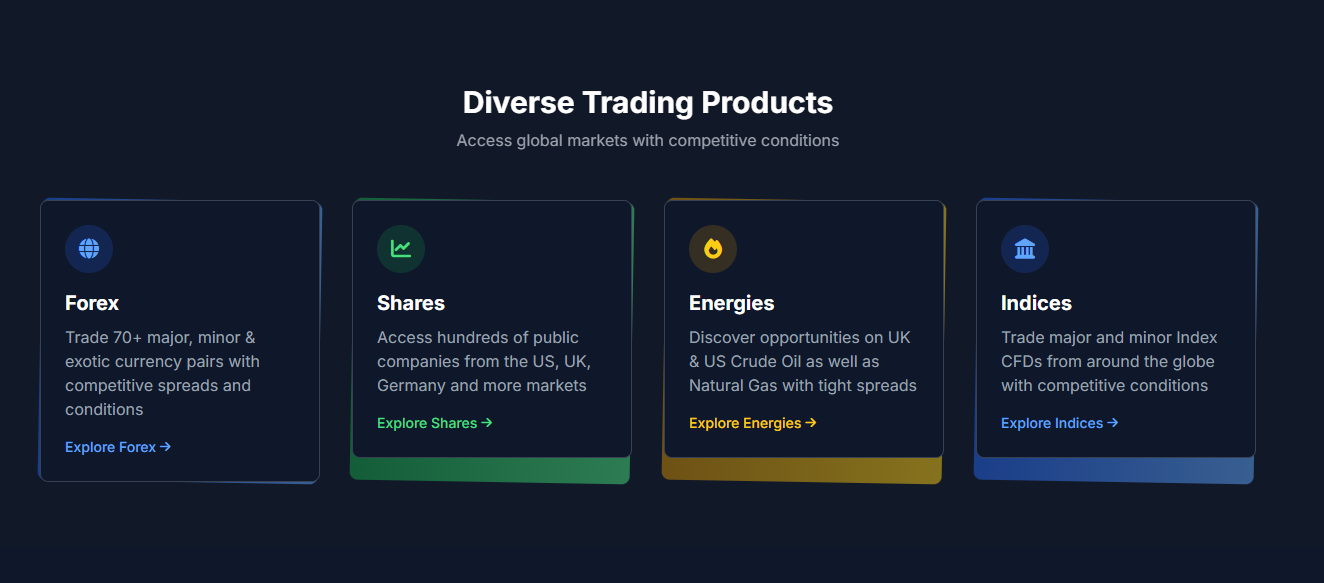The height and width of the screenshot is (583, 1324).
Task: Click the arrow next to Explore Shares
Action: click(x=487, y=423)
